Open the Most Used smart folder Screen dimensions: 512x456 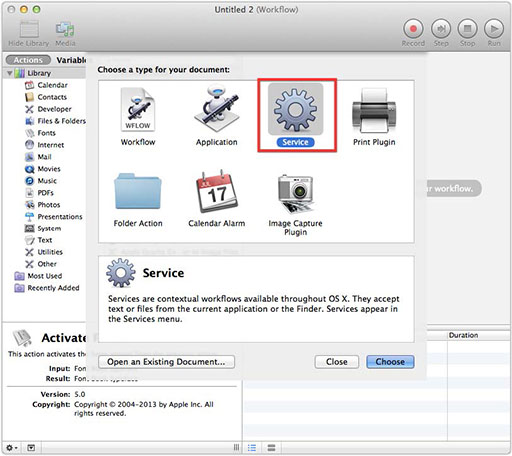click(38, 276)
